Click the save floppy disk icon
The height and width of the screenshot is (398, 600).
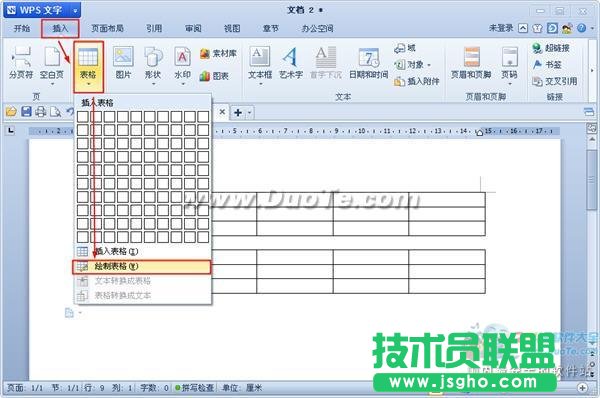[x=26, y=112]
